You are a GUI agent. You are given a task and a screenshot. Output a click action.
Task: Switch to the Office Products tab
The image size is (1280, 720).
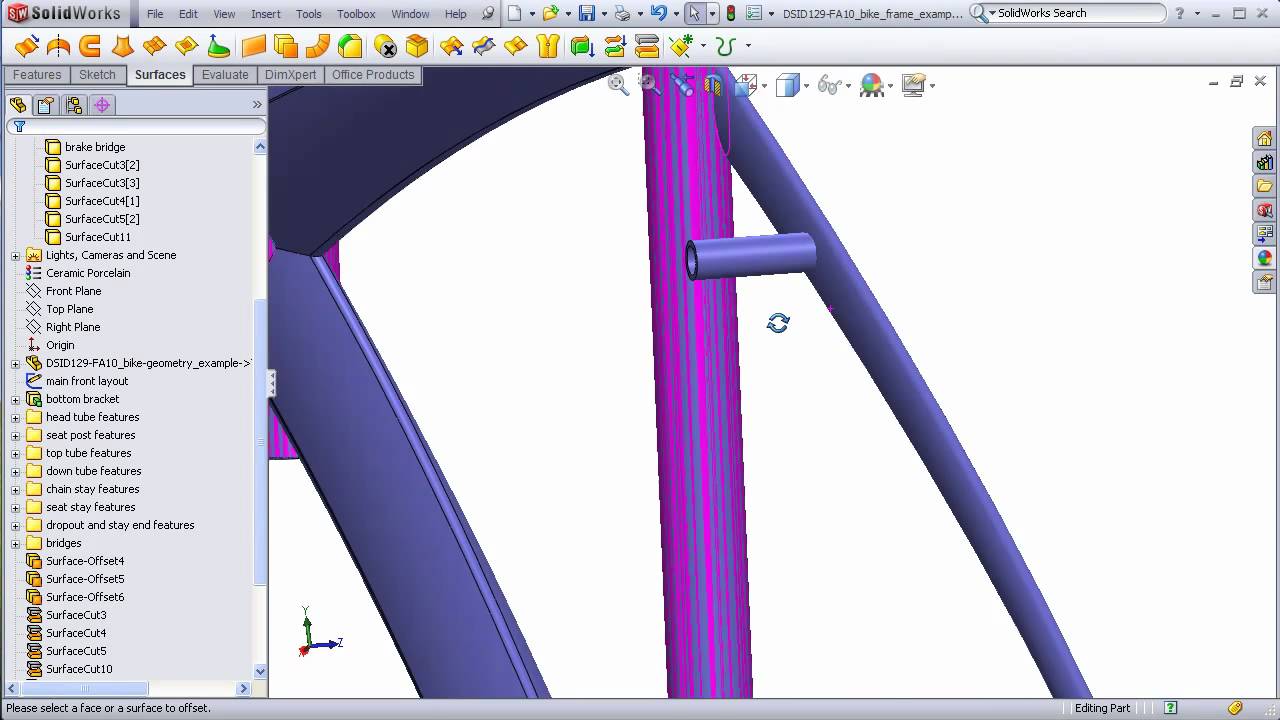click(x=373, y=75)
